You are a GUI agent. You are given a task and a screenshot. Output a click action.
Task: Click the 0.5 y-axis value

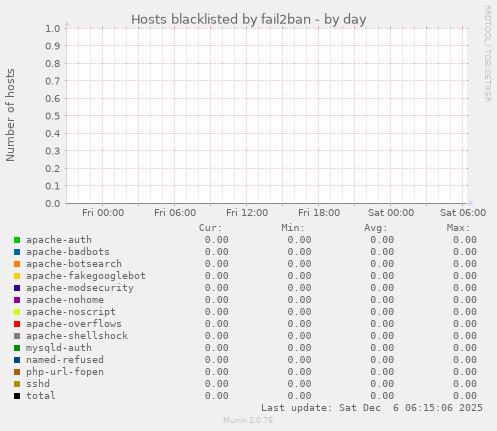[53, 116]
